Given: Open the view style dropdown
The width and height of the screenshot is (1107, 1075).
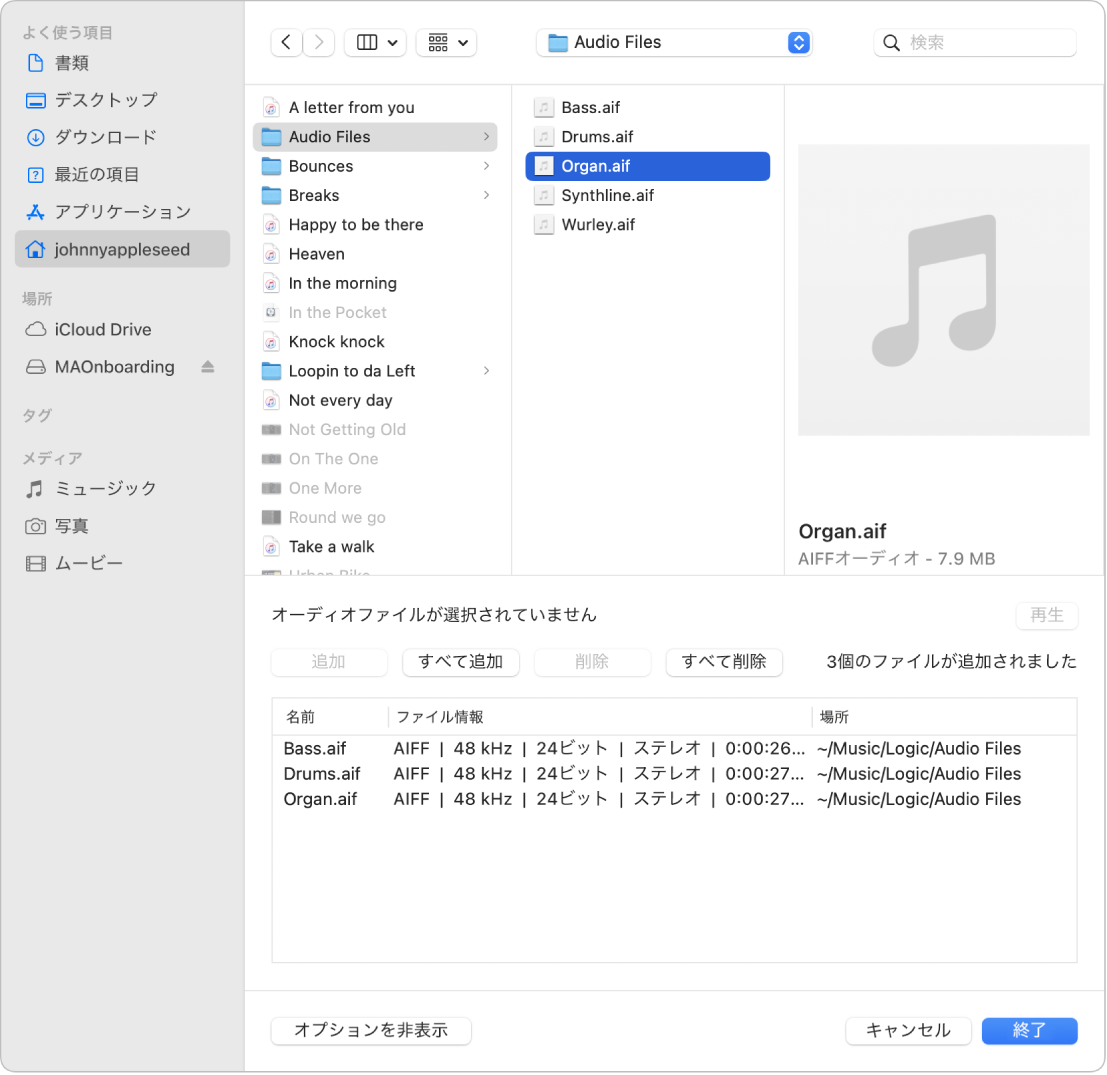Looking at the screenshot, I should [x=375, y=42].
